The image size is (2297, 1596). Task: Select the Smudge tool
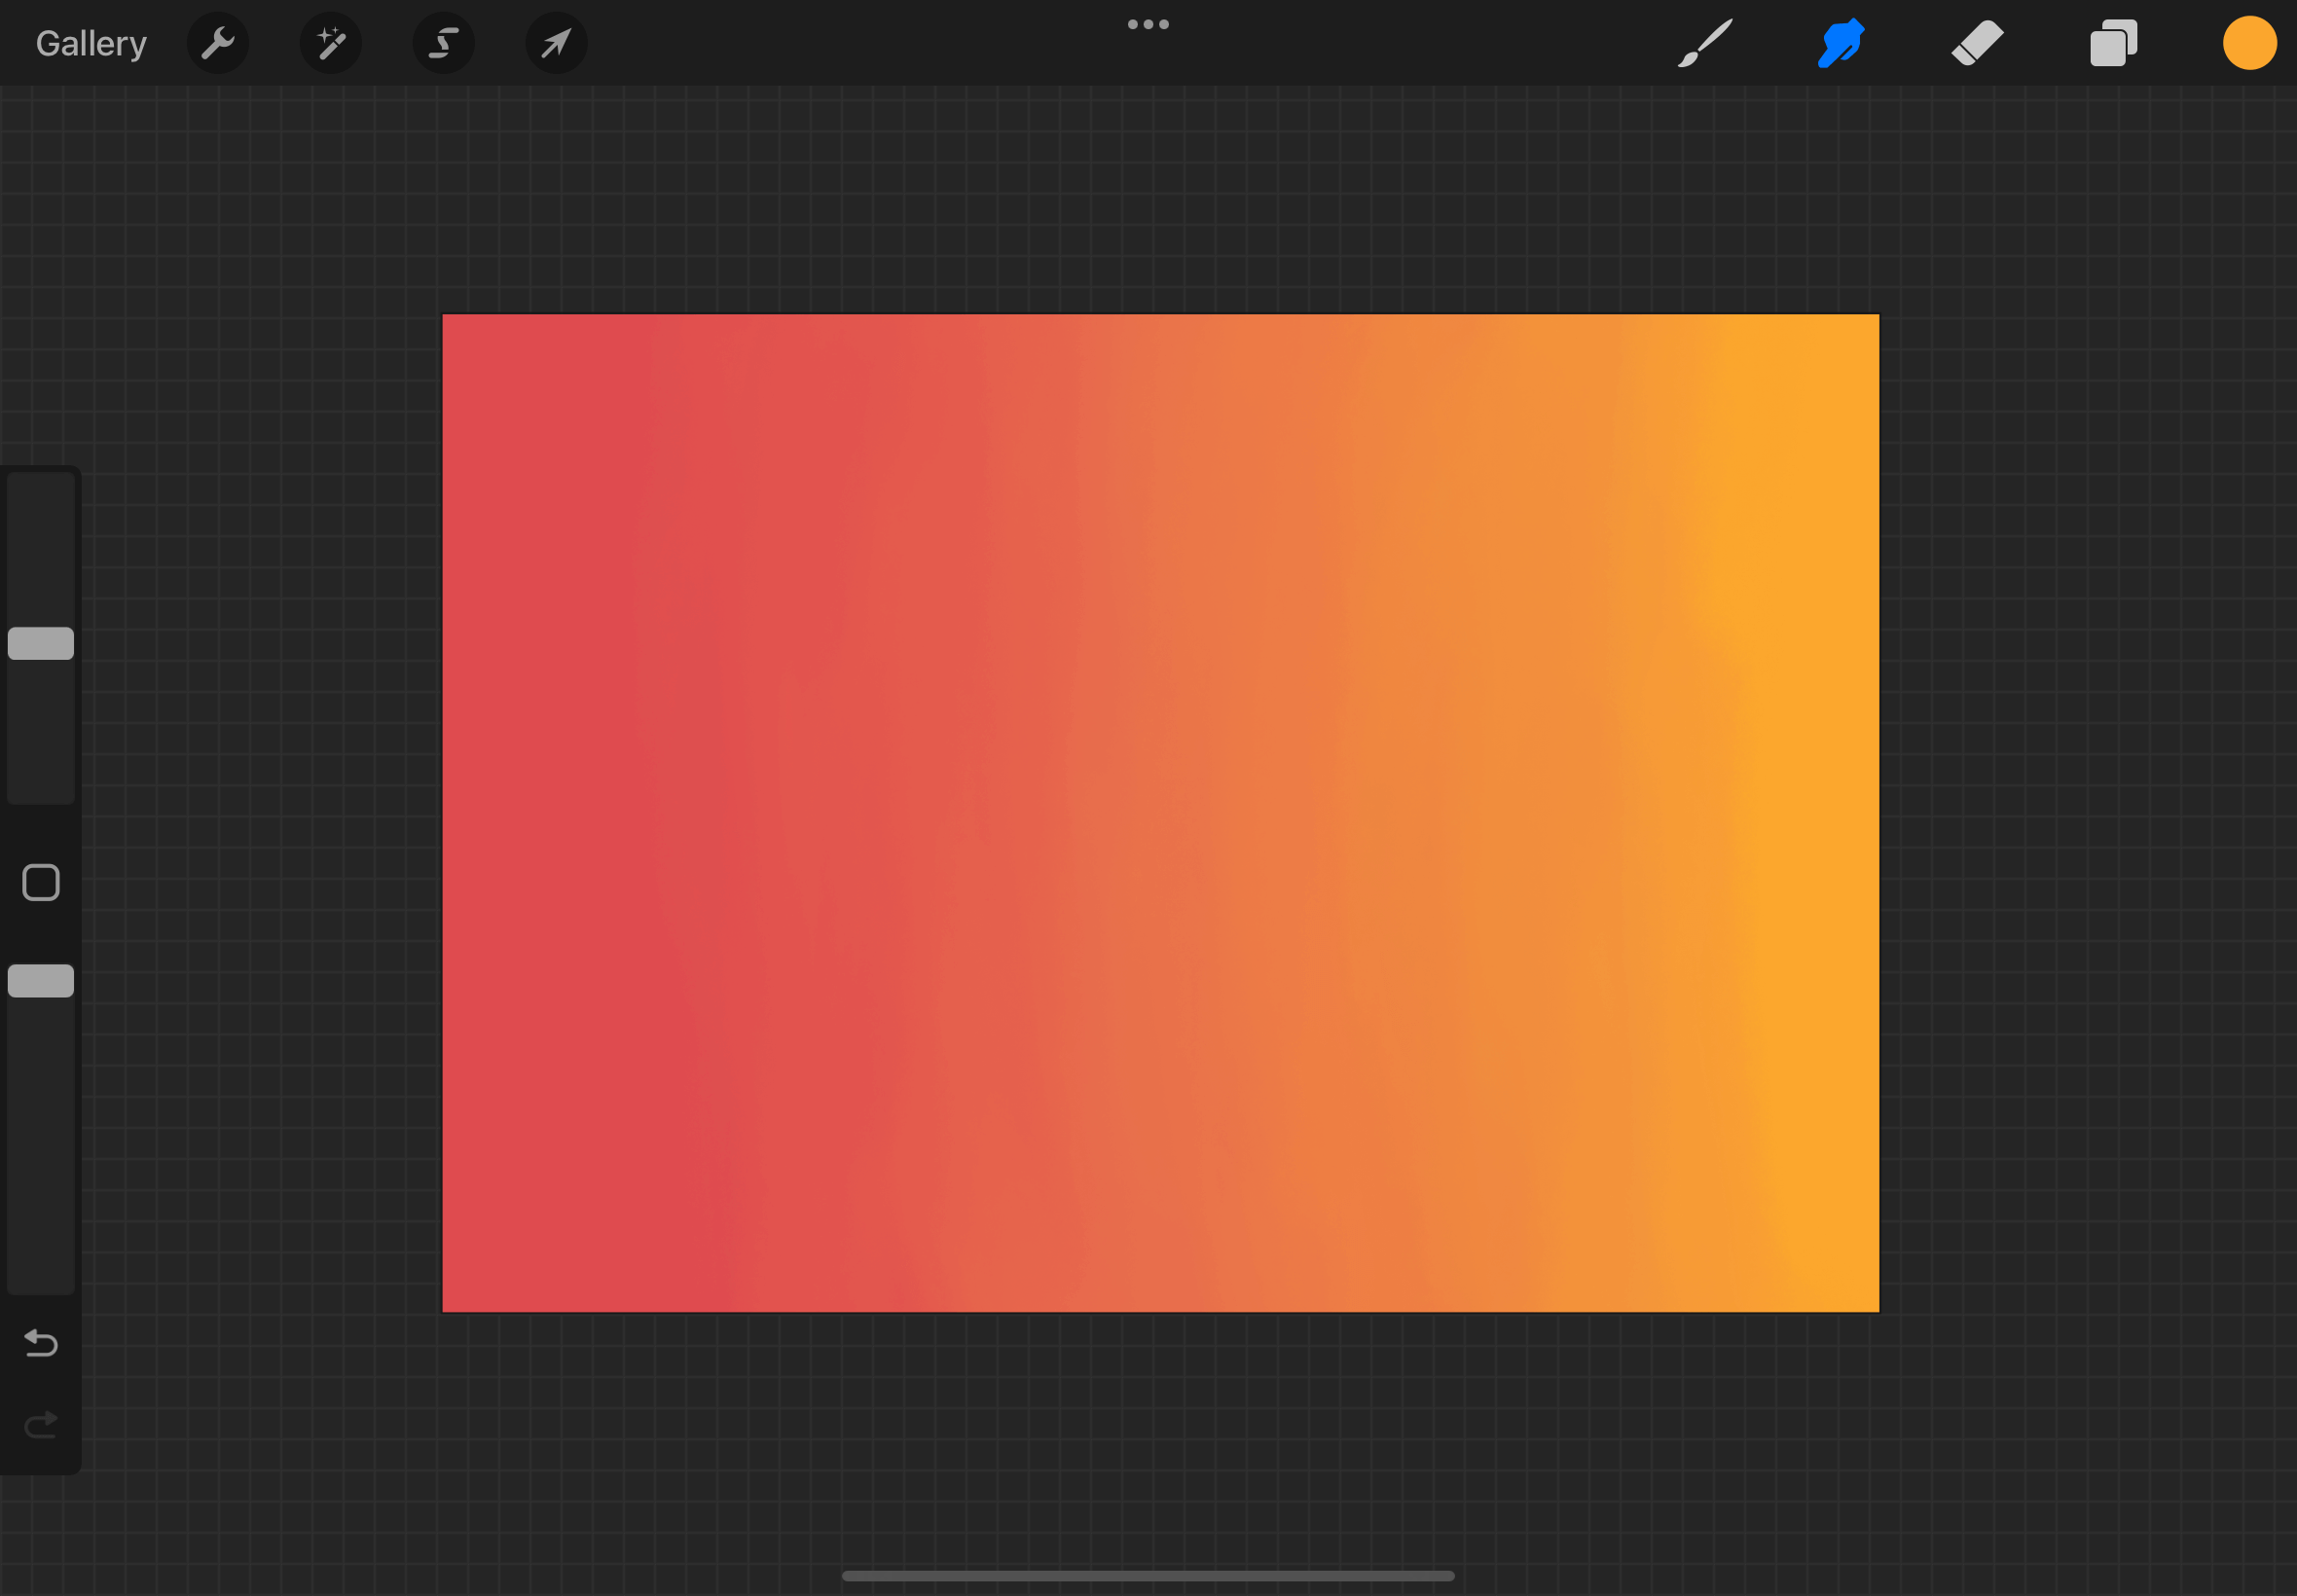click(x=1840, y=44)
